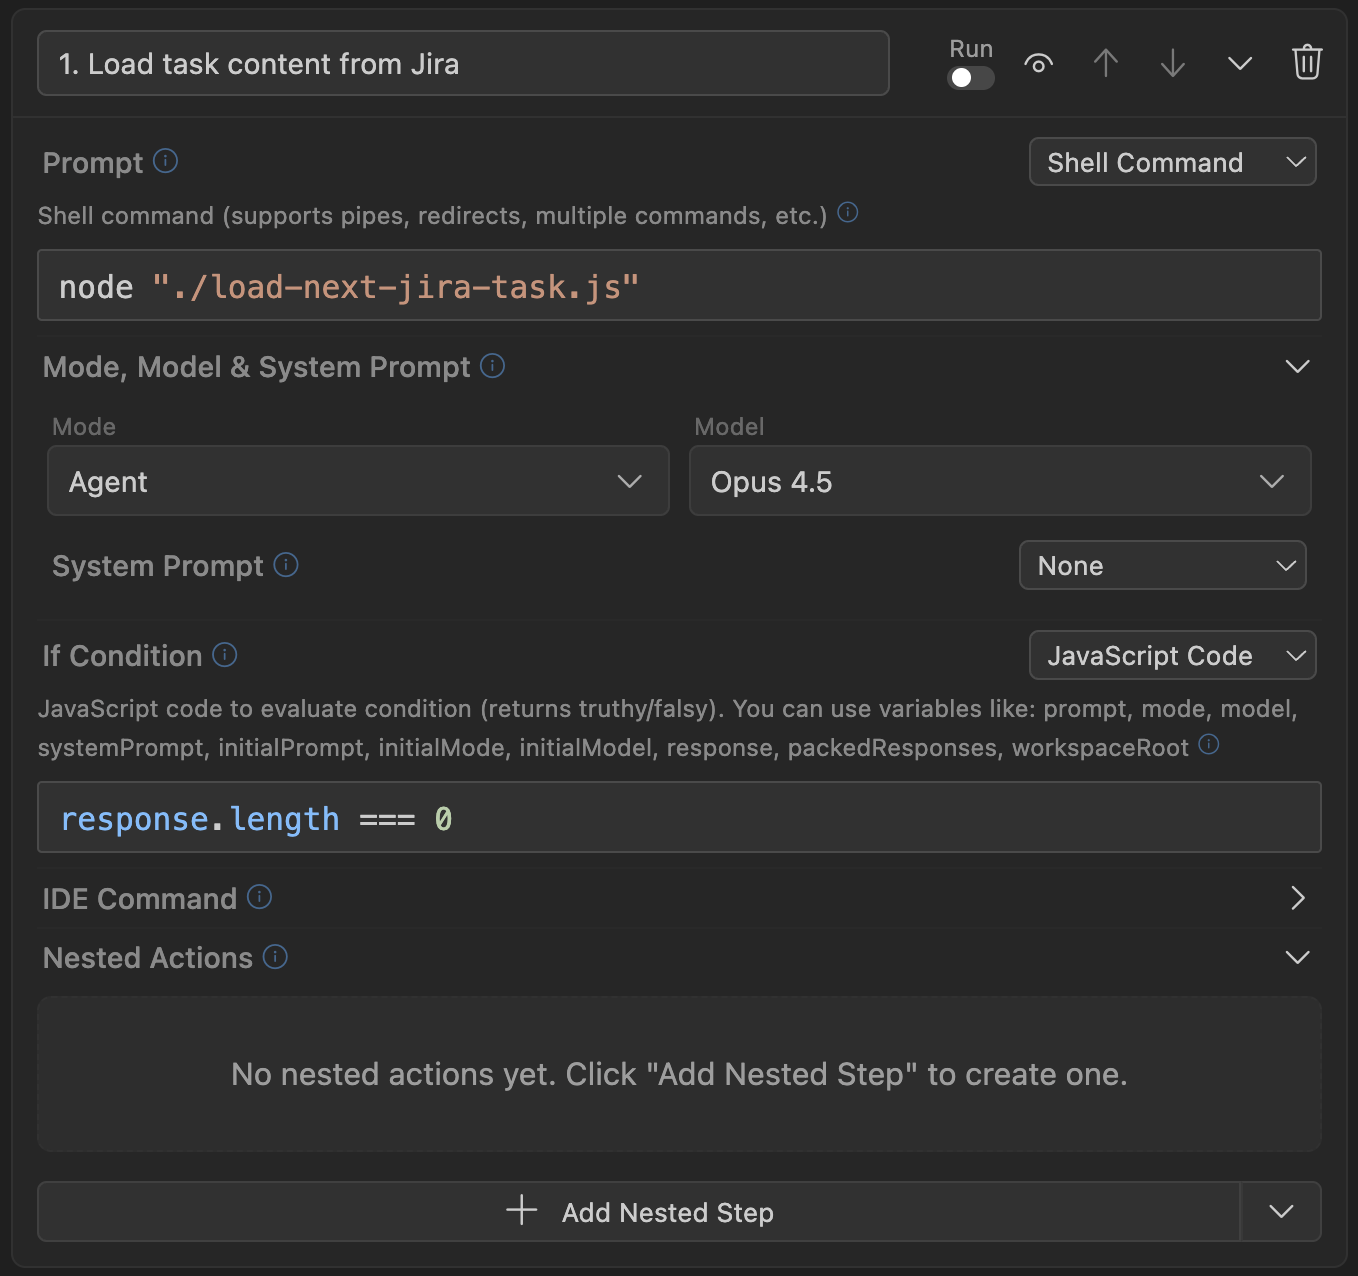
Task: Click info icon beside System Prompt label
Action: pyautogui.click(x=286, y=565)
